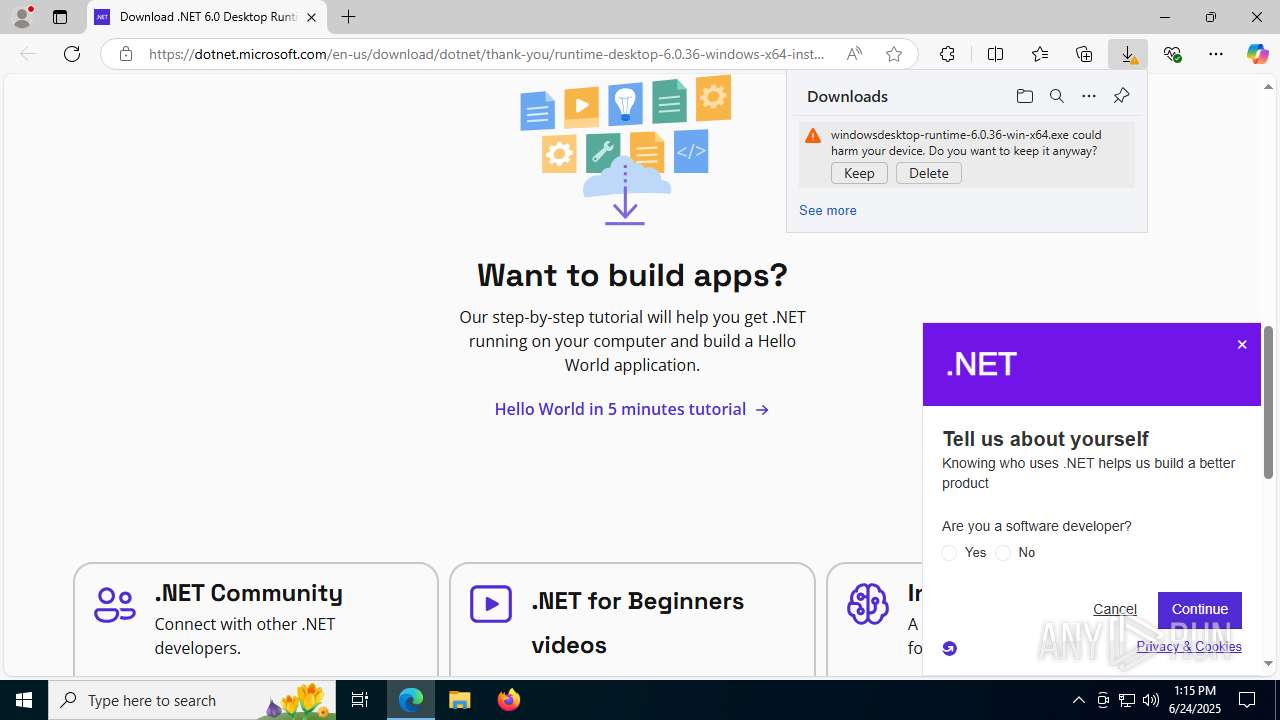Open more options in Downloads panel

(x=1089, y=96)
